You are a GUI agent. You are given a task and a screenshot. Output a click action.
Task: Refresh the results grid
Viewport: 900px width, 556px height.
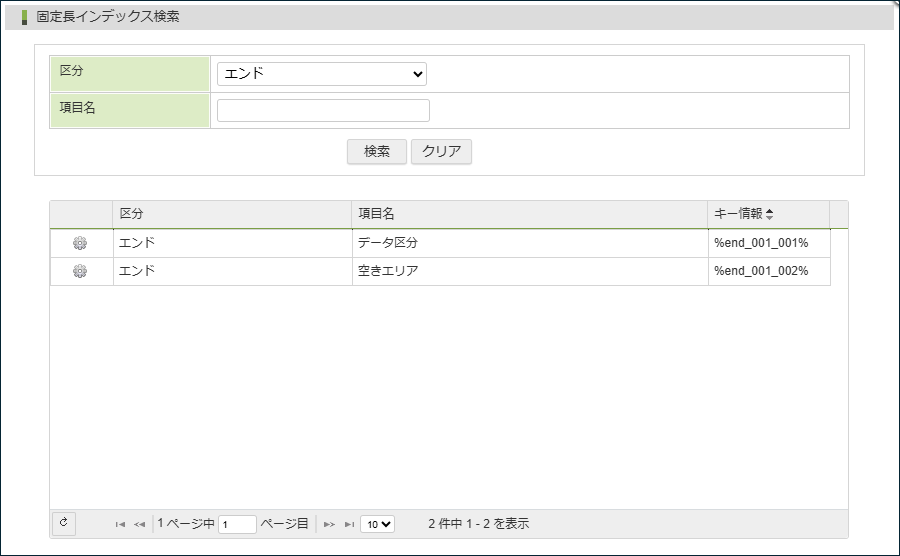(63, 523)
